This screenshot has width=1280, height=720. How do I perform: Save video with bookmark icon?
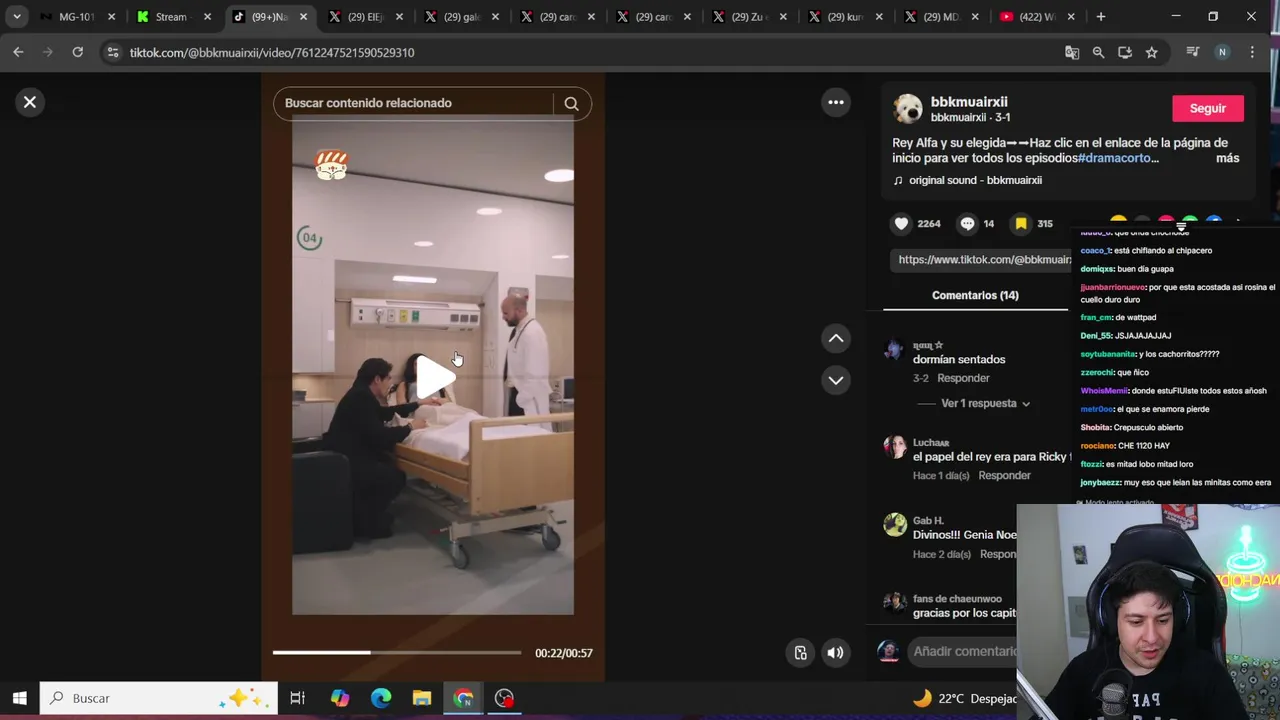(1021, 224)
